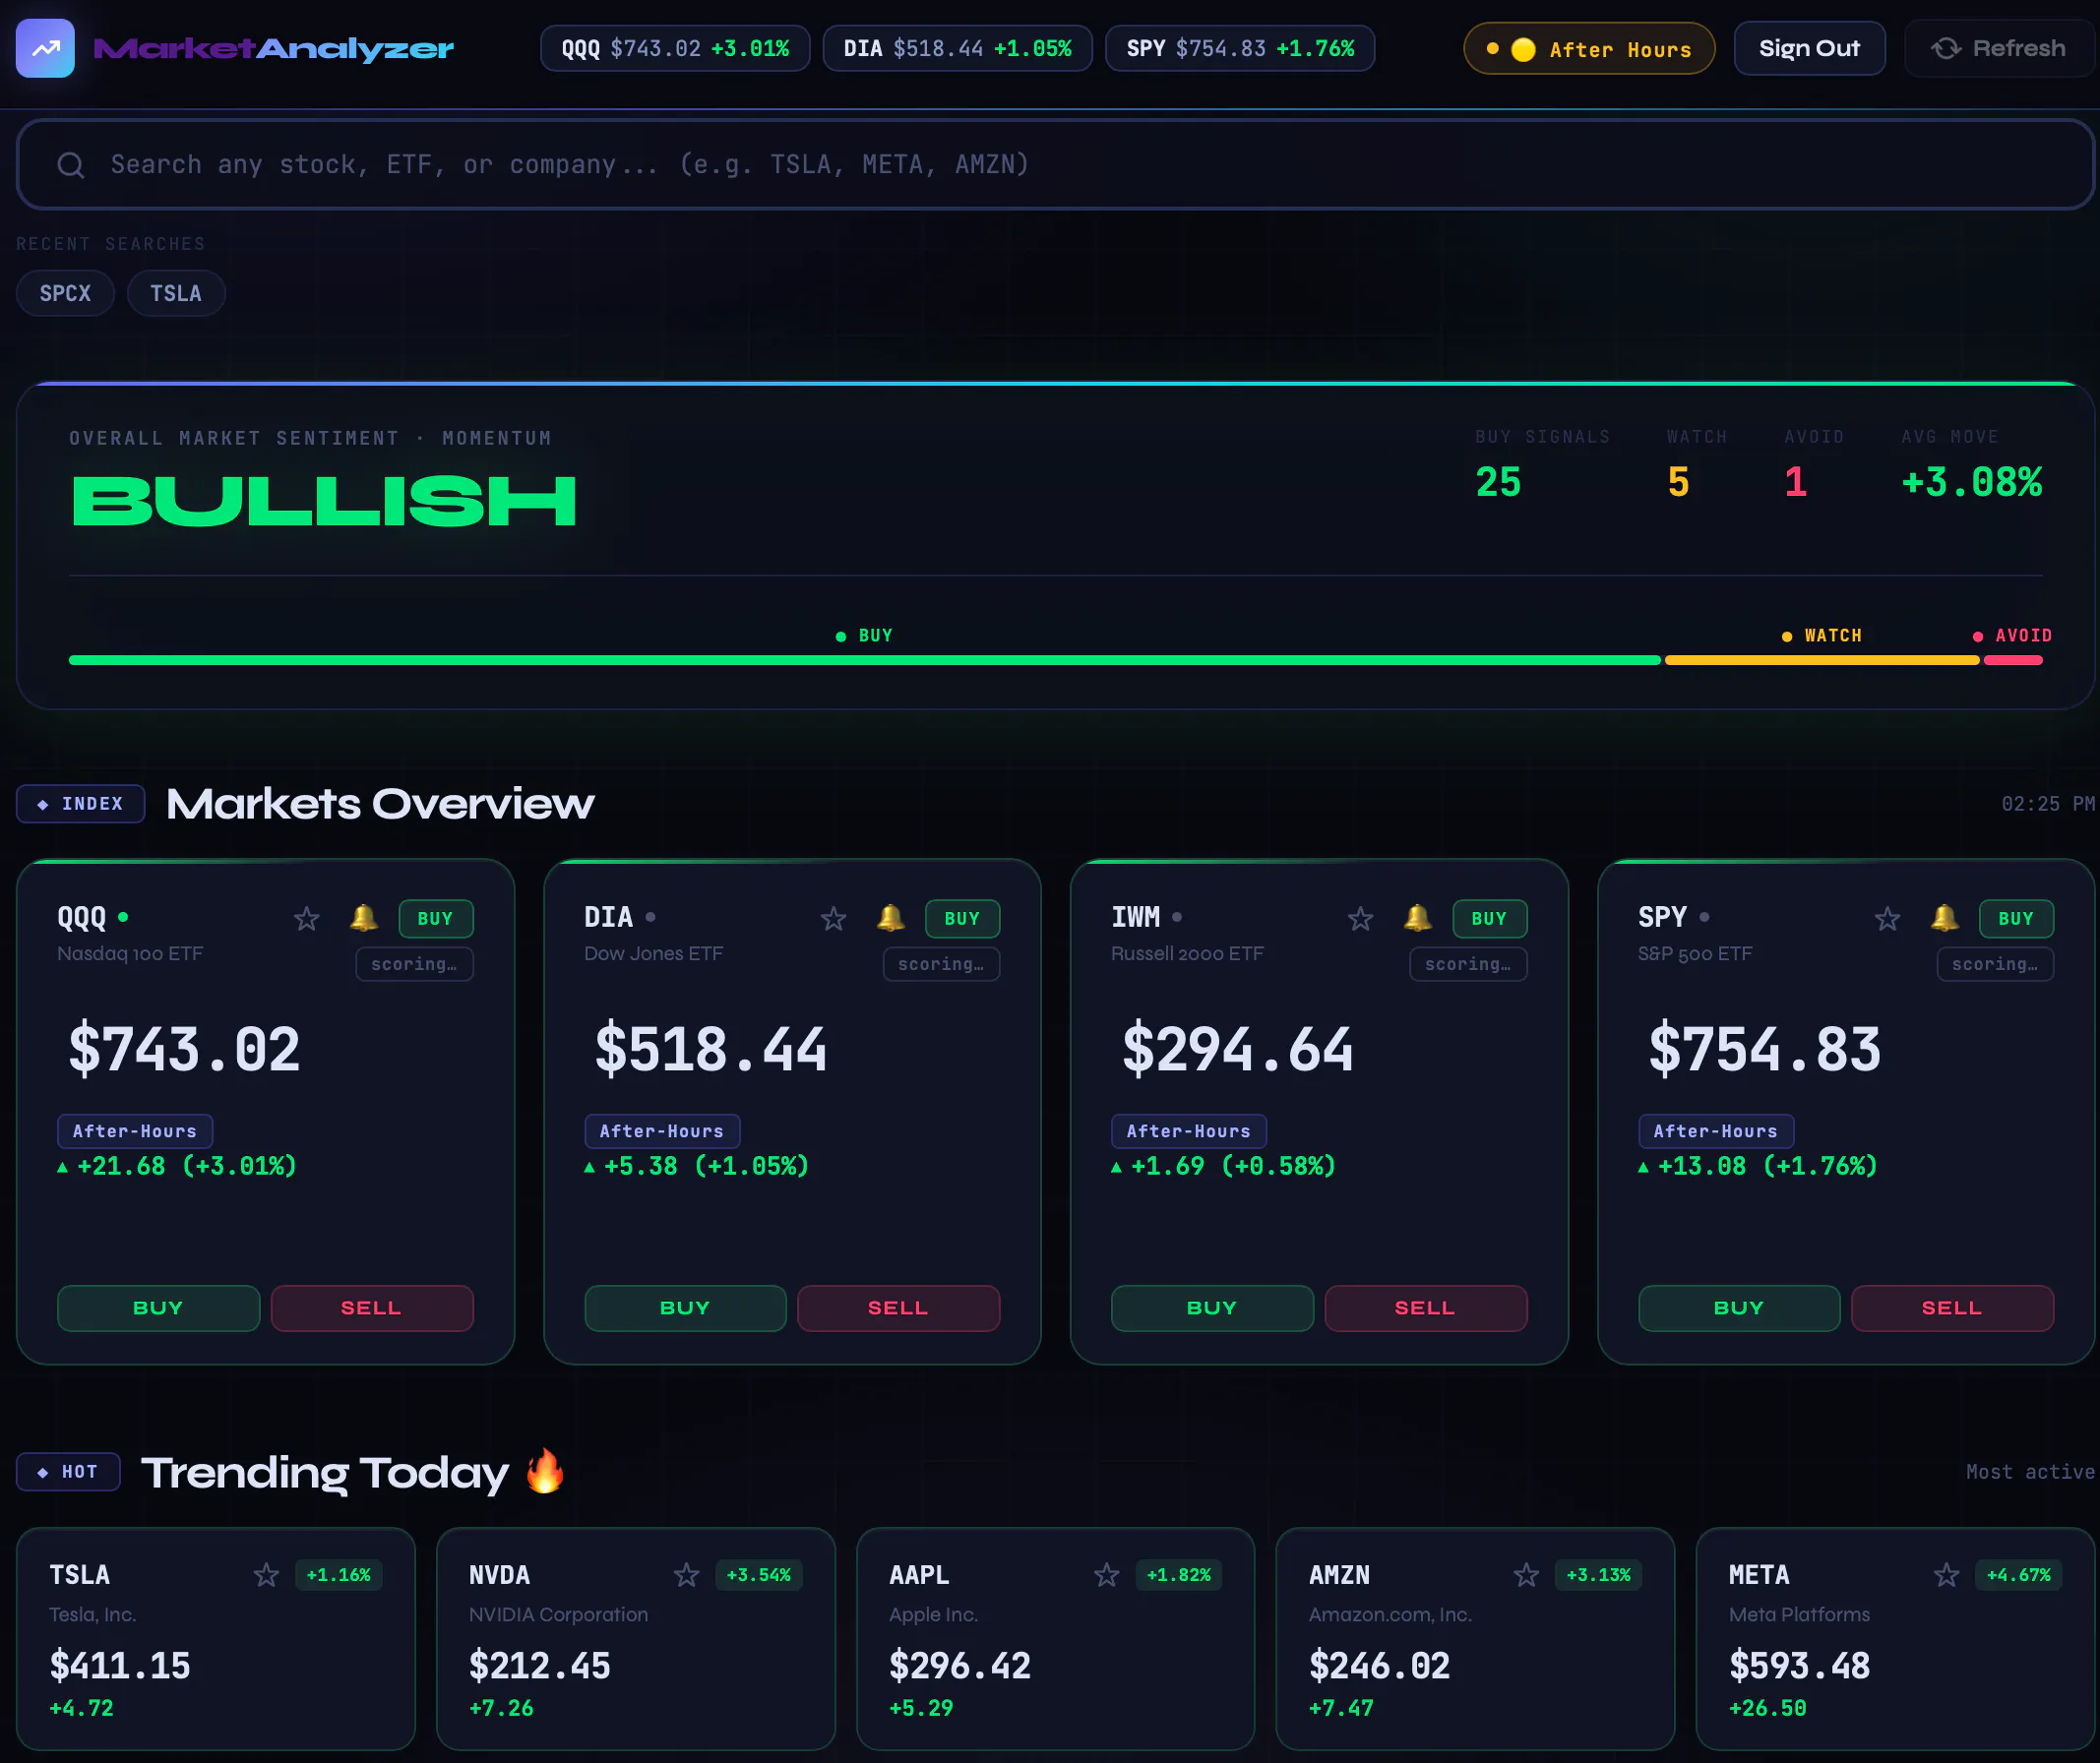2100x1763 pixels.
Task: Open the TSLA trending card price $411.15
Action: (x=120, y=1666)
